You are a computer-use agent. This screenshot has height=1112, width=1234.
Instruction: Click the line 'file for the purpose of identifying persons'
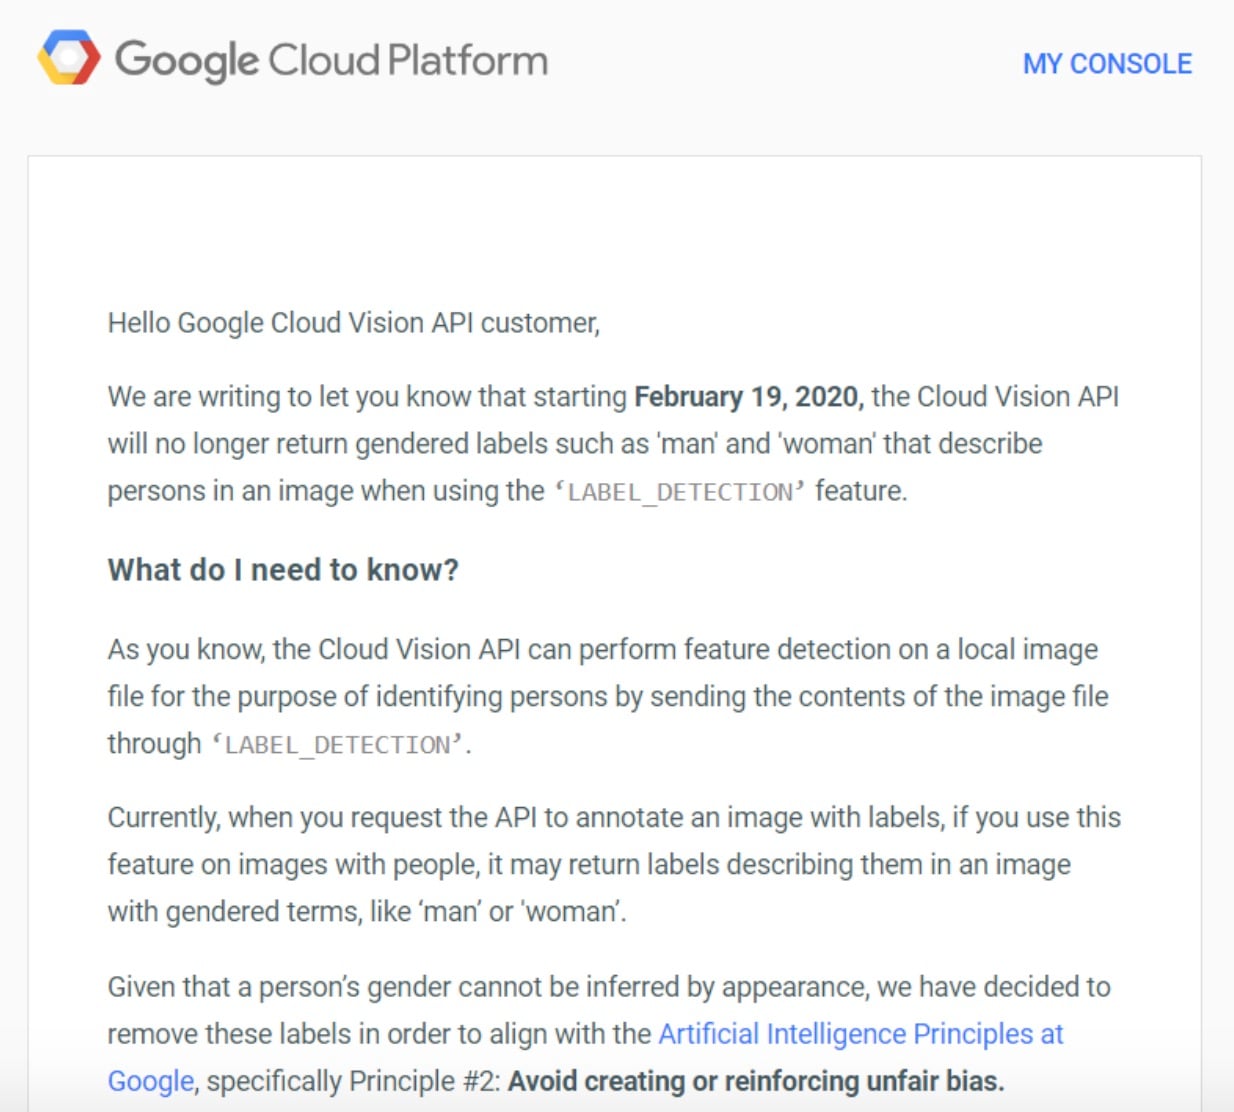608,697
